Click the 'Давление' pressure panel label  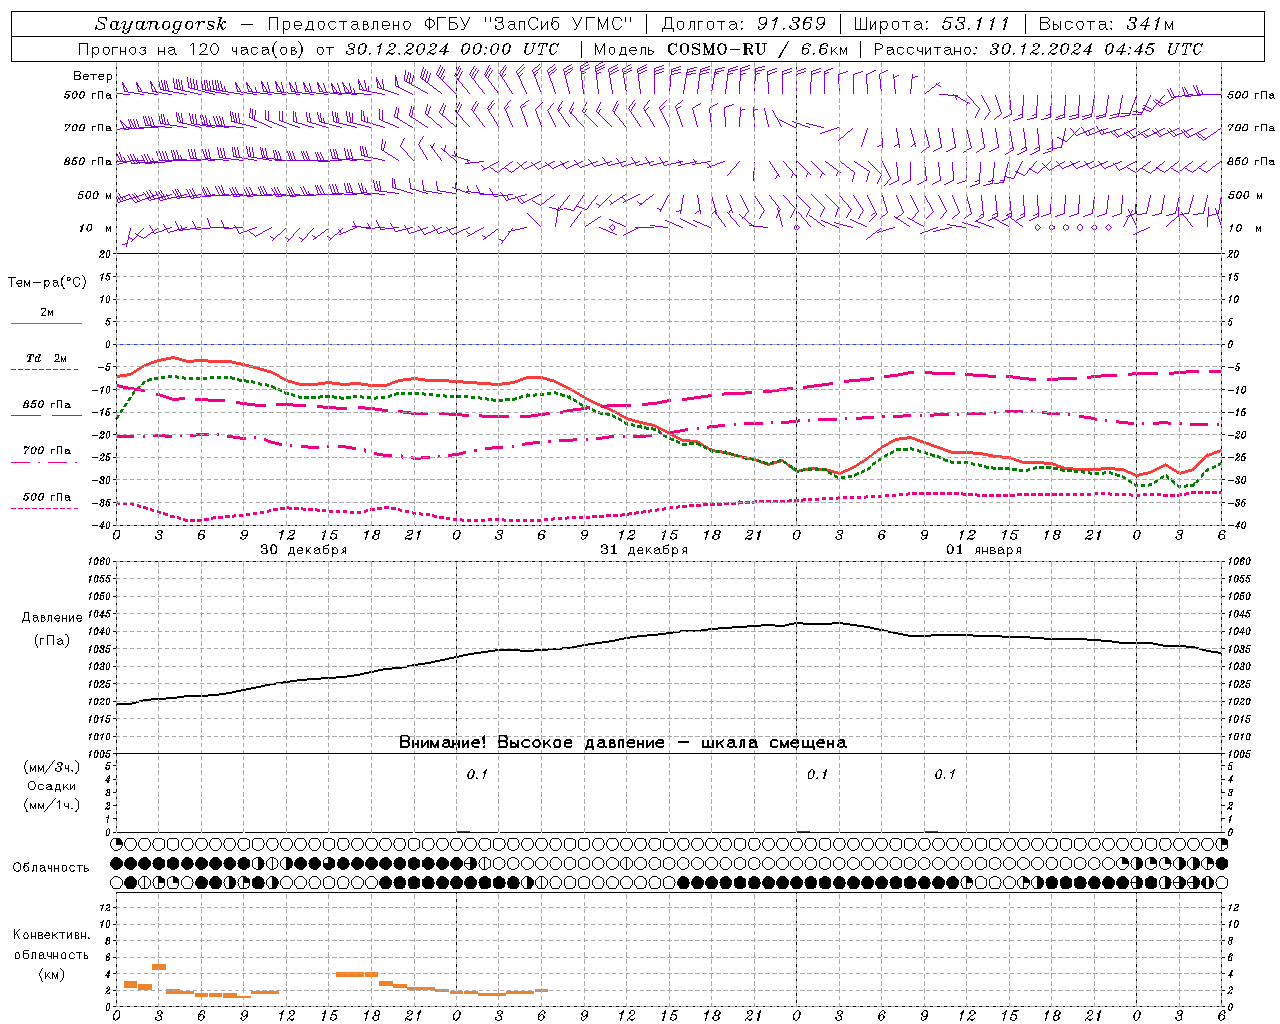coord(52,618)
